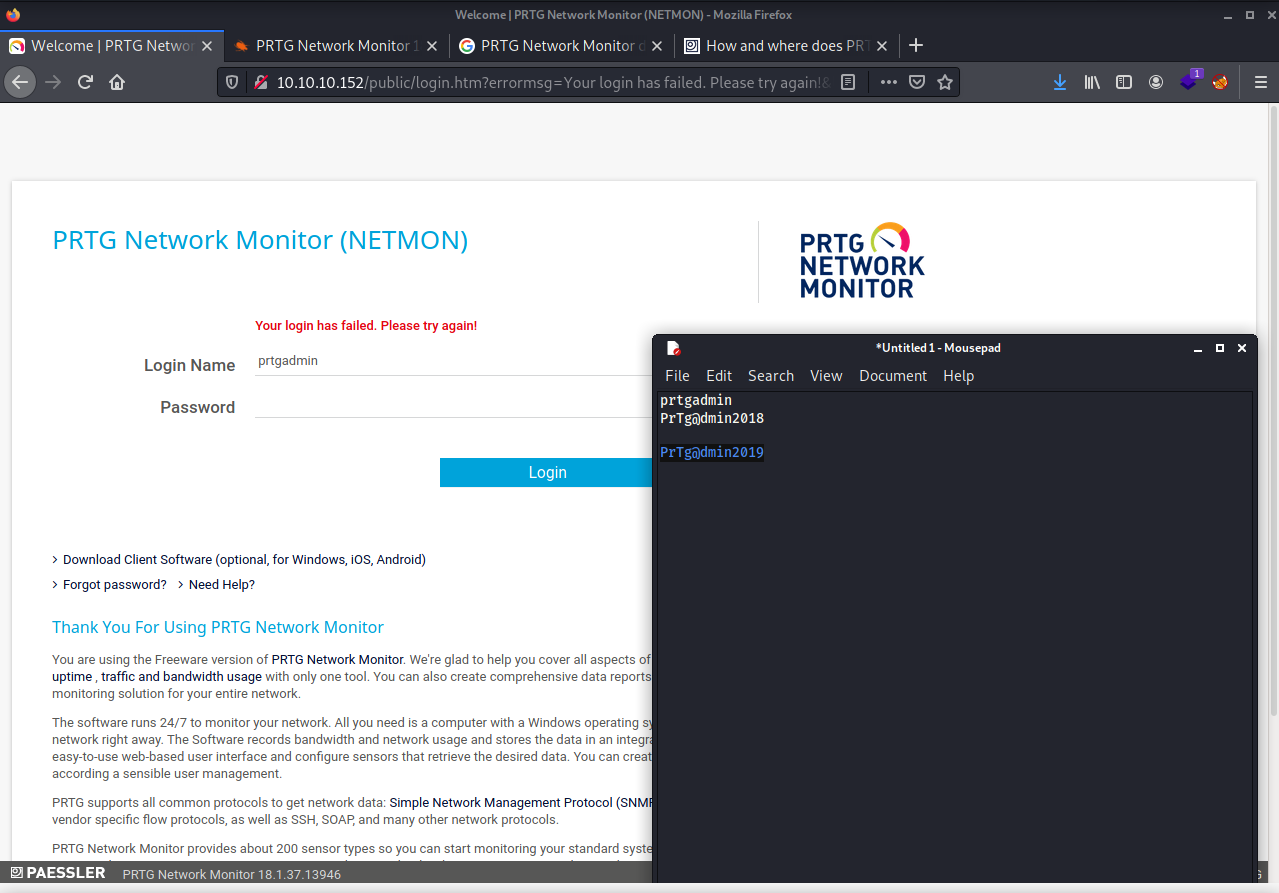Click the Firefox address bar URL

point(553,83)
